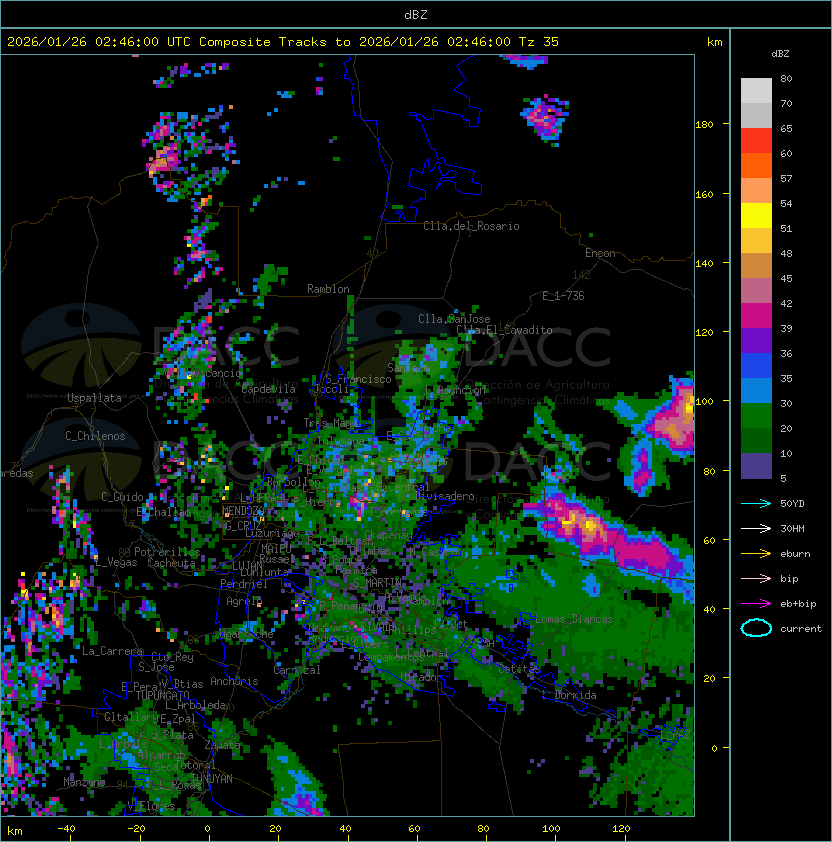Select the 'Uspallata' map label
Screen dimensions: 832x842
coord(94,398)
